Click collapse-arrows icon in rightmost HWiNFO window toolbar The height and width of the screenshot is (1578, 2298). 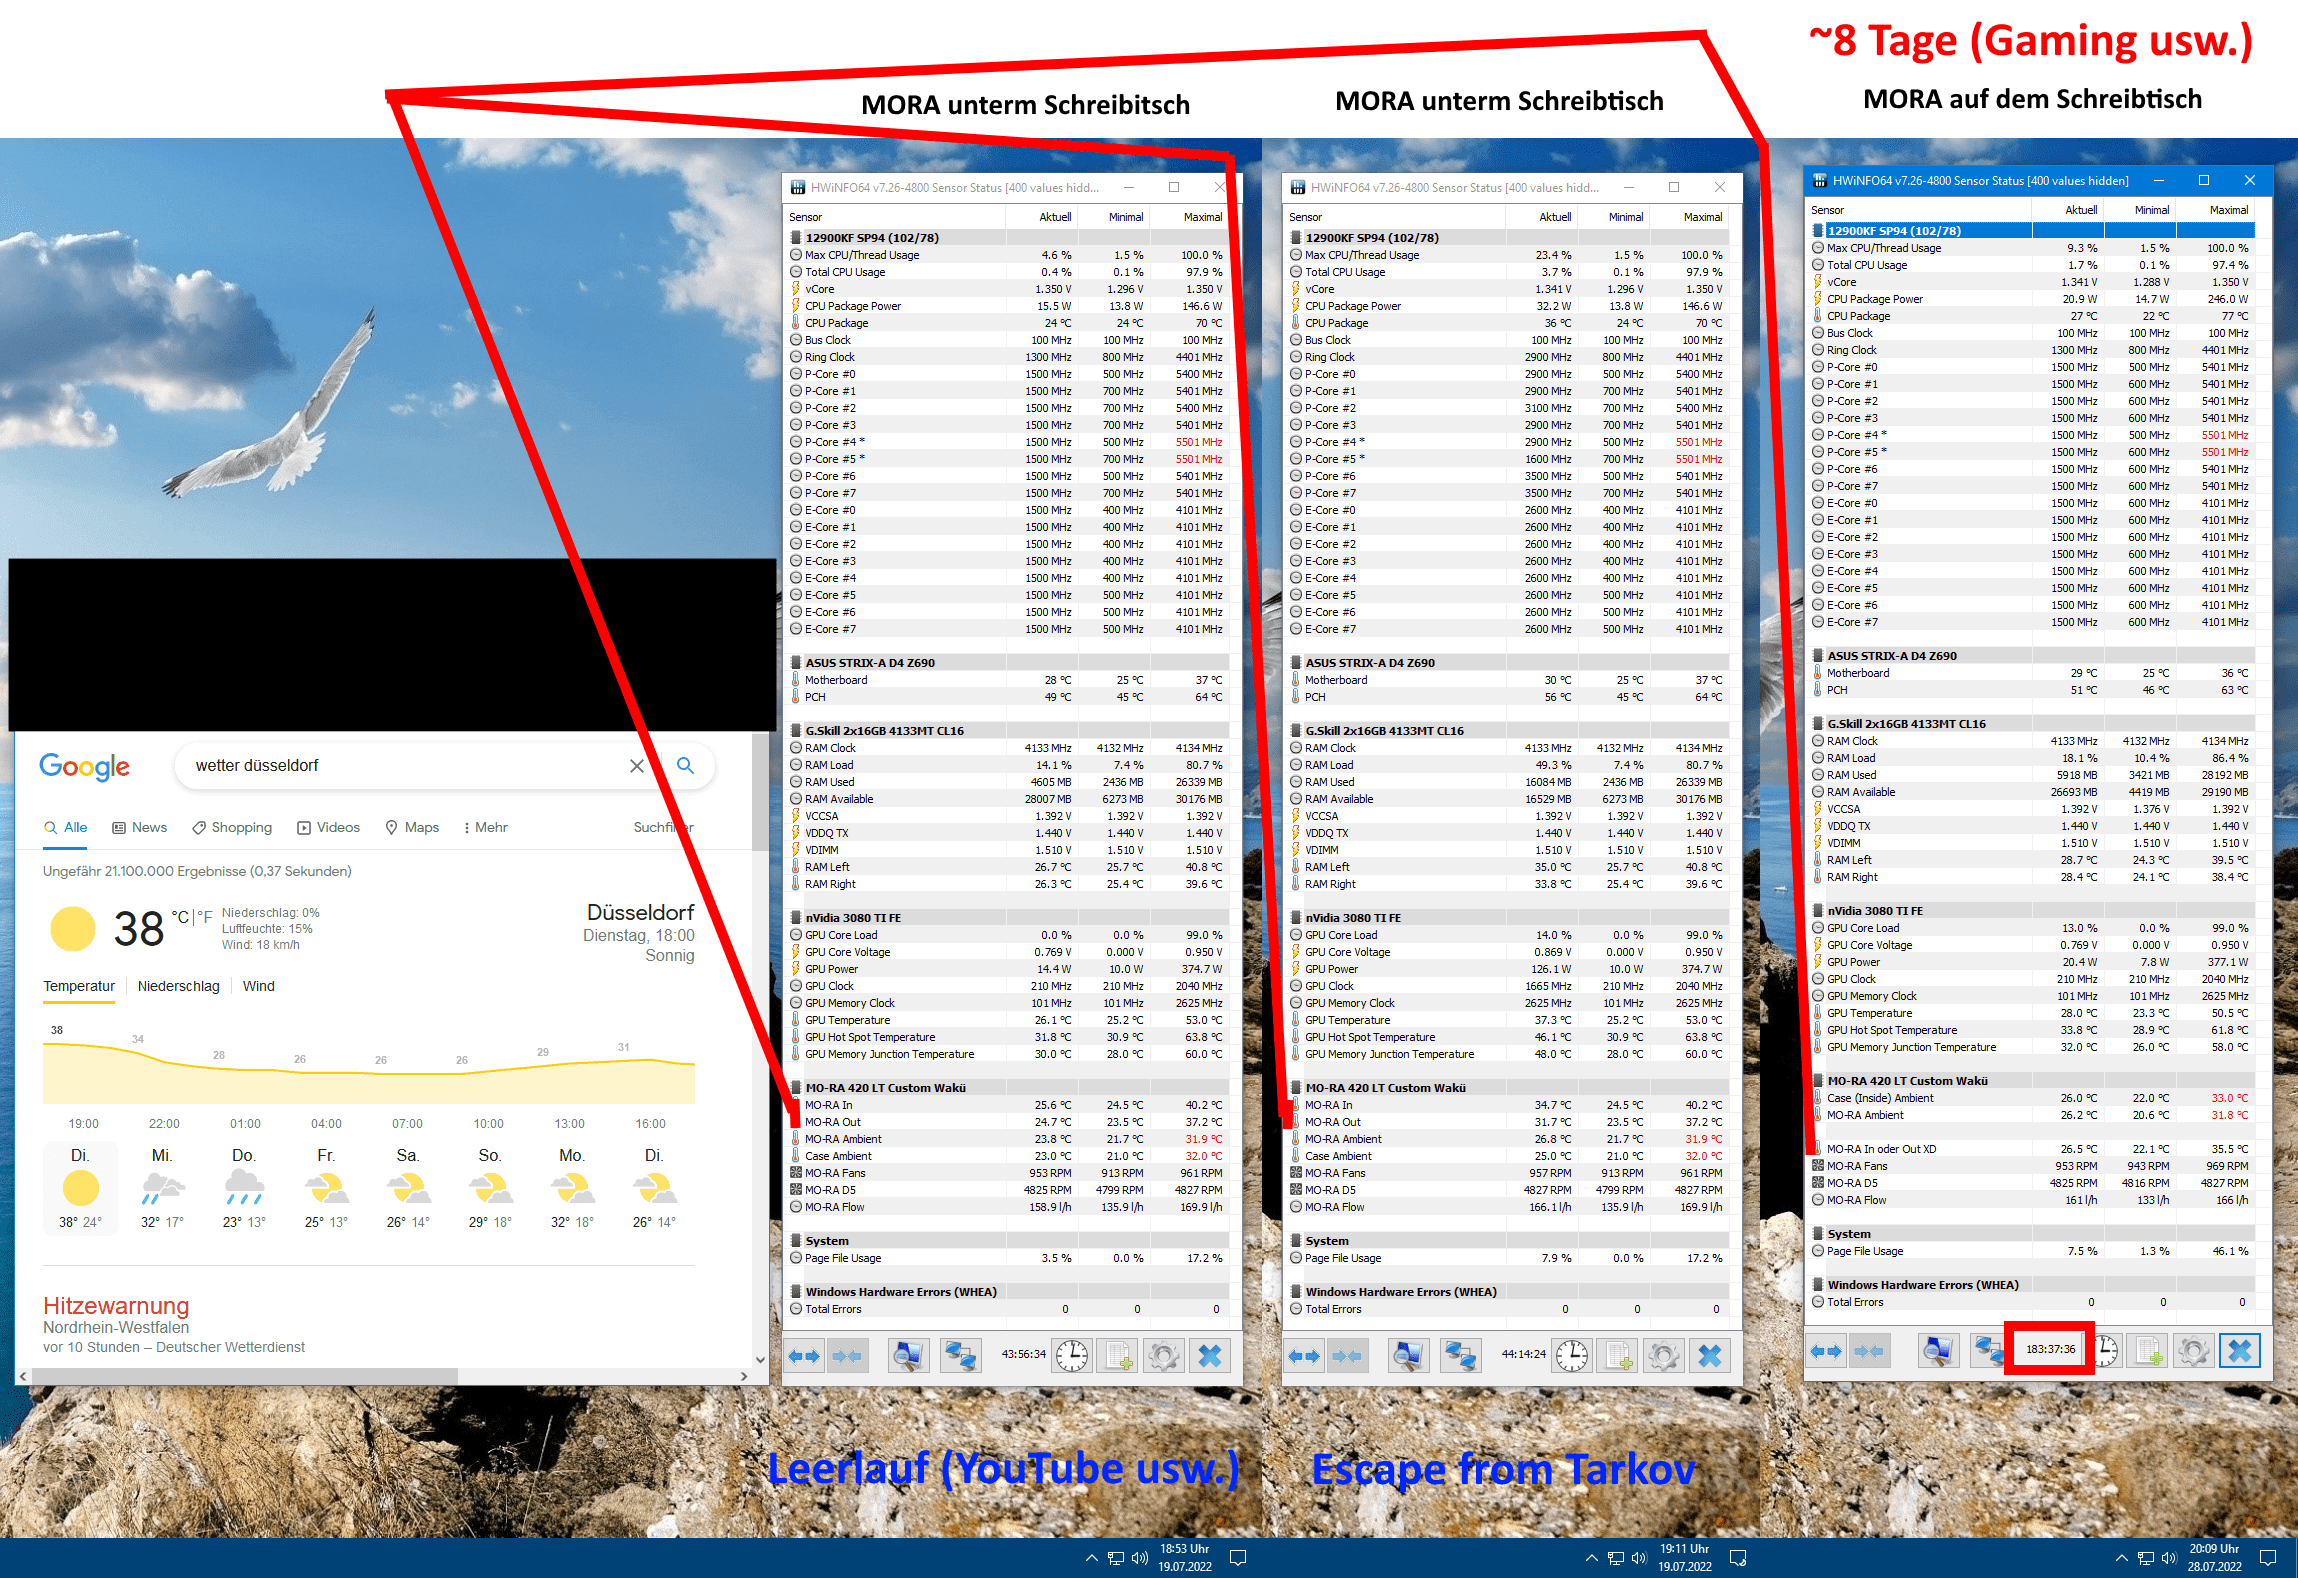(1869, 1351)
